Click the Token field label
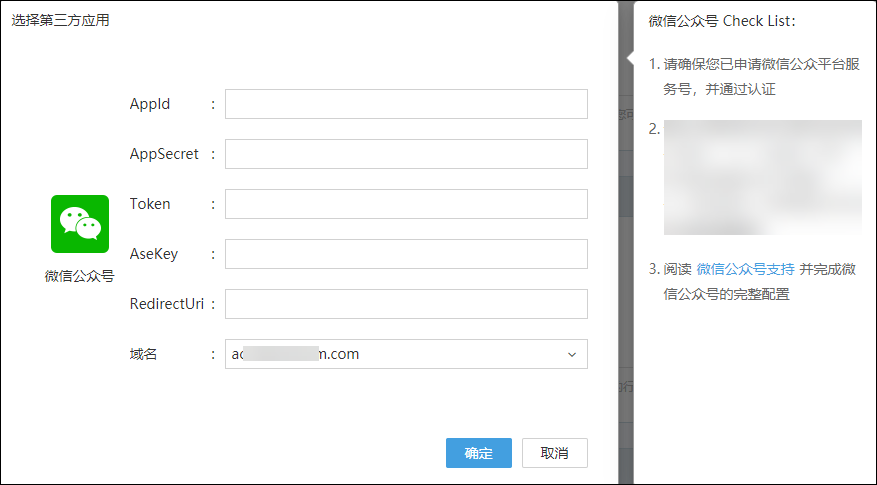The height and width of the screenshot is (485, 877). point(150,204)
